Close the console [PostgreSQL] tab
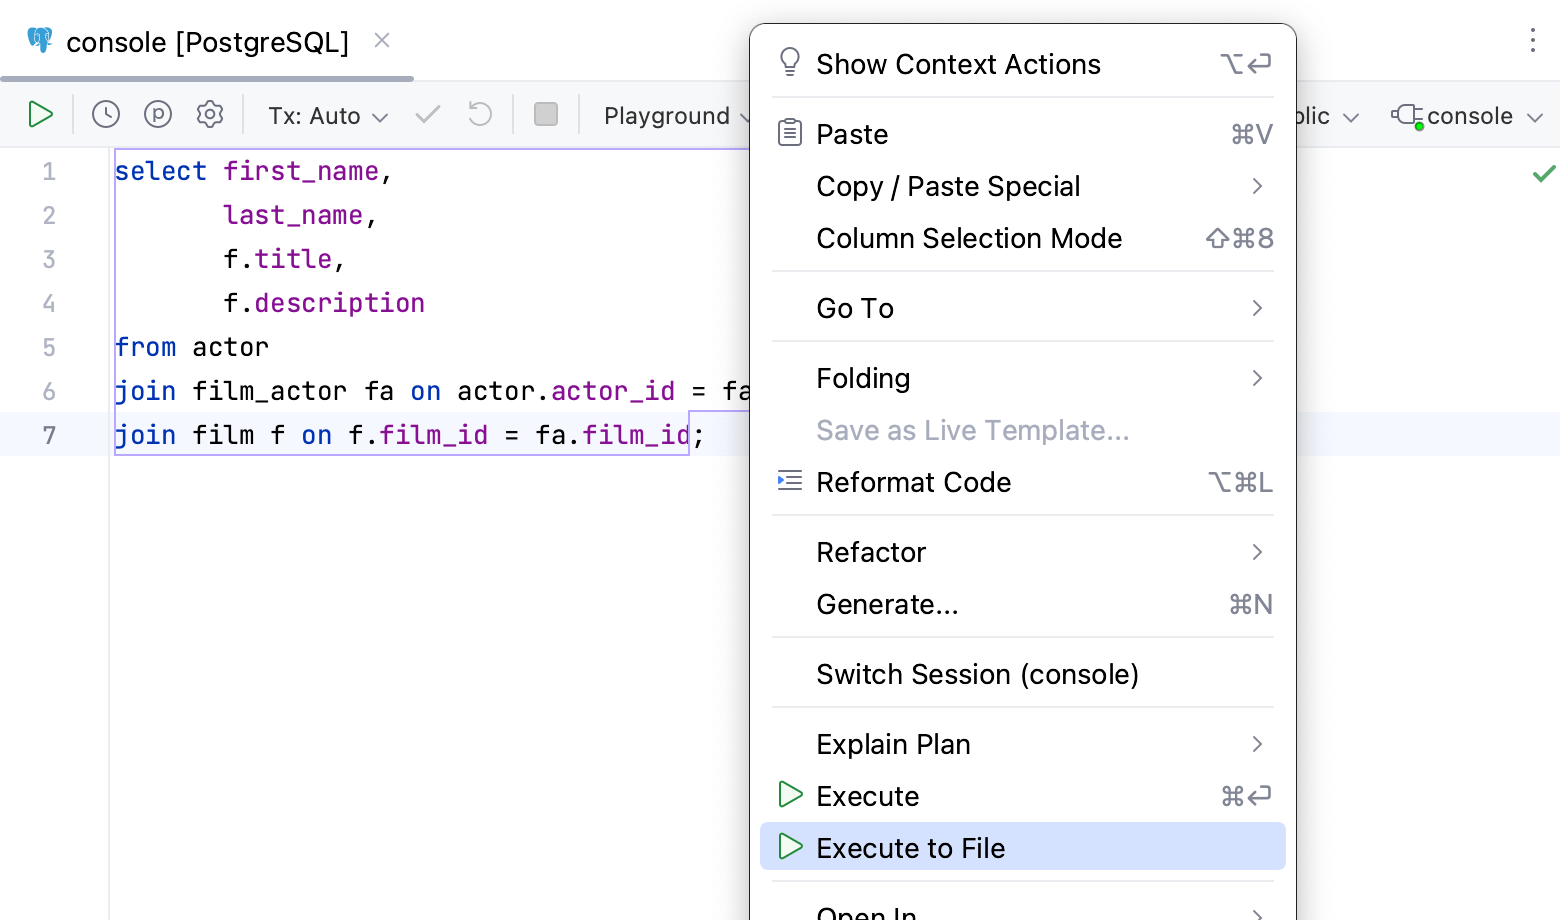Image resolution: width=1560 pixels, height=920 pixels. (x=381, y=41)
